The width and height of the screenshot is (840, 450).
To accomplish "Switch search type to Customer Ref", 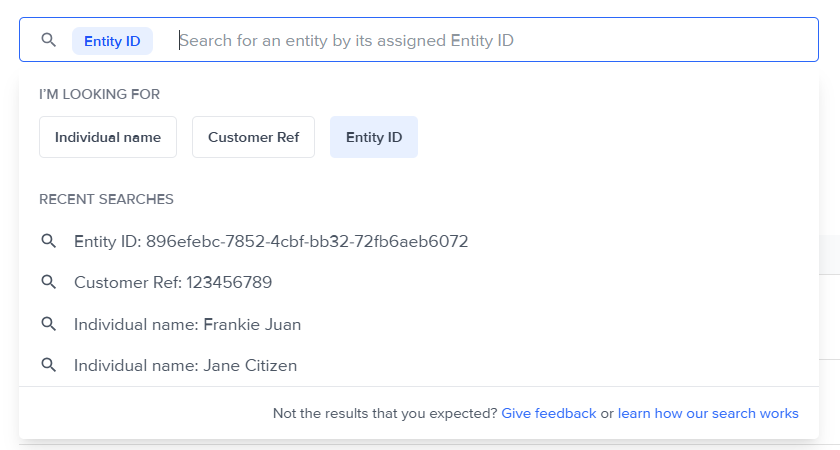I will pos(253,137).
